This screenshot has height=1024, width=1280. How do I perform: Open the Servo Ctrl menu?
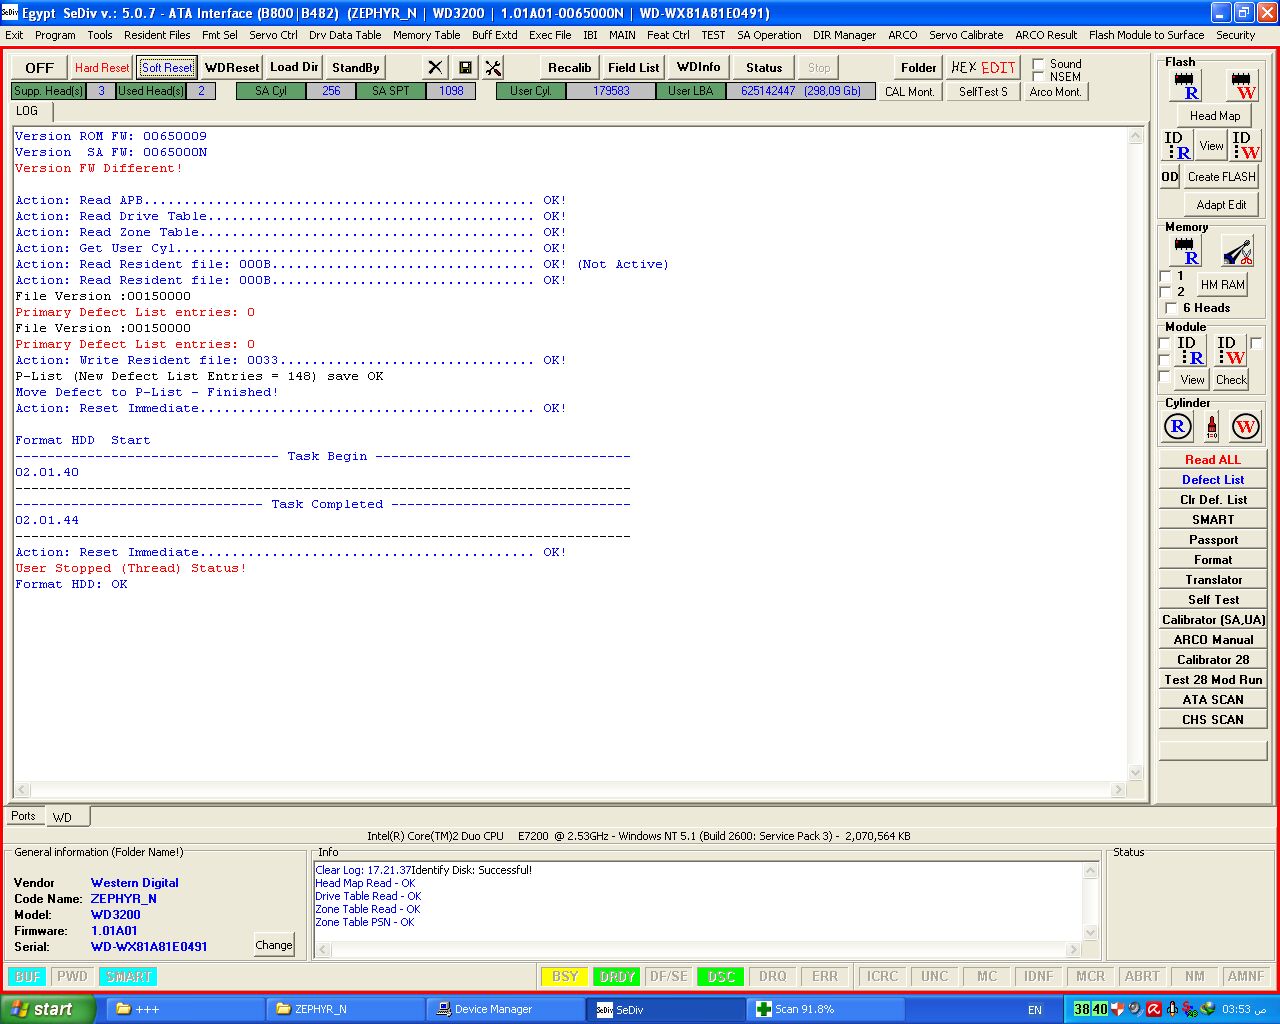(273, 35)
